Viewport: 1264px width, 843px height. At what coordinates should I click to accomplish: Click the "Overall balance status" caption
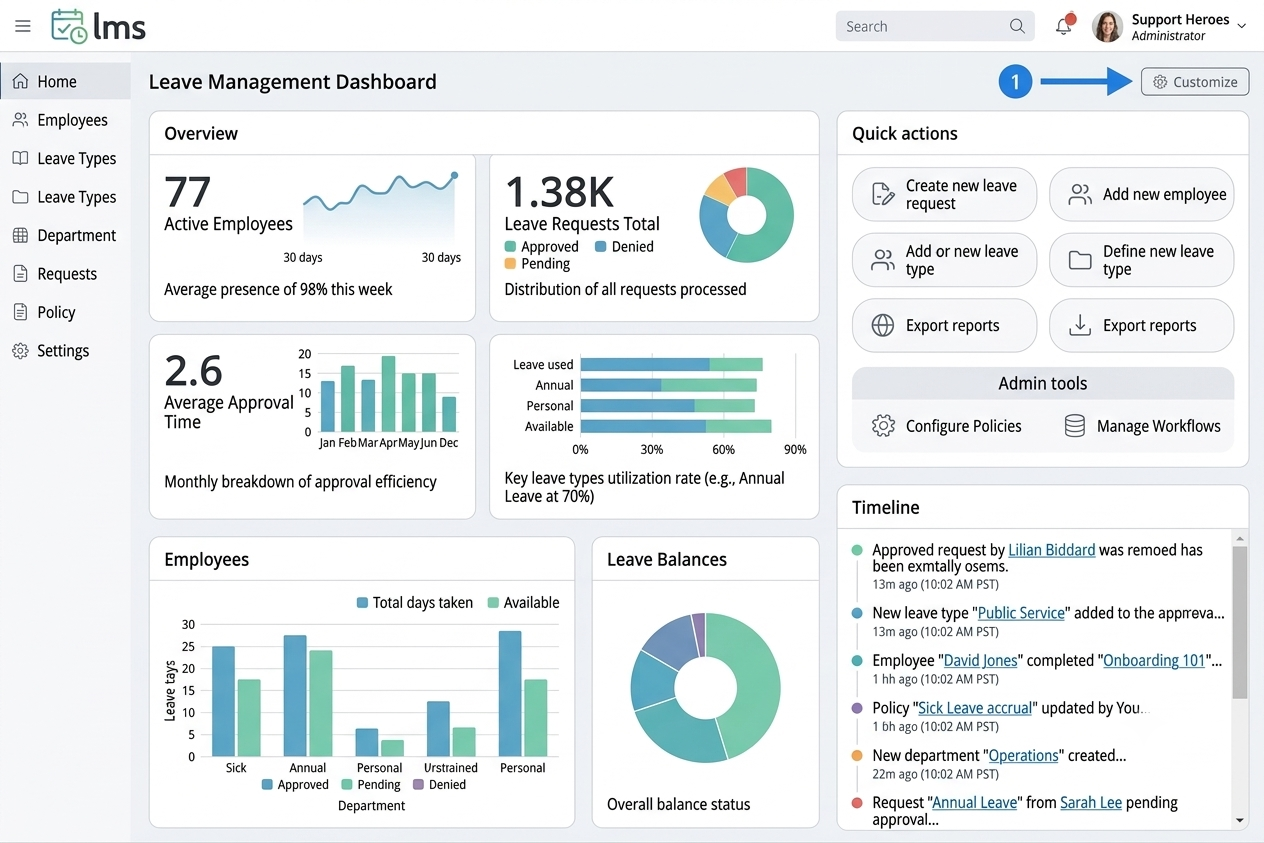coord(678,804)
